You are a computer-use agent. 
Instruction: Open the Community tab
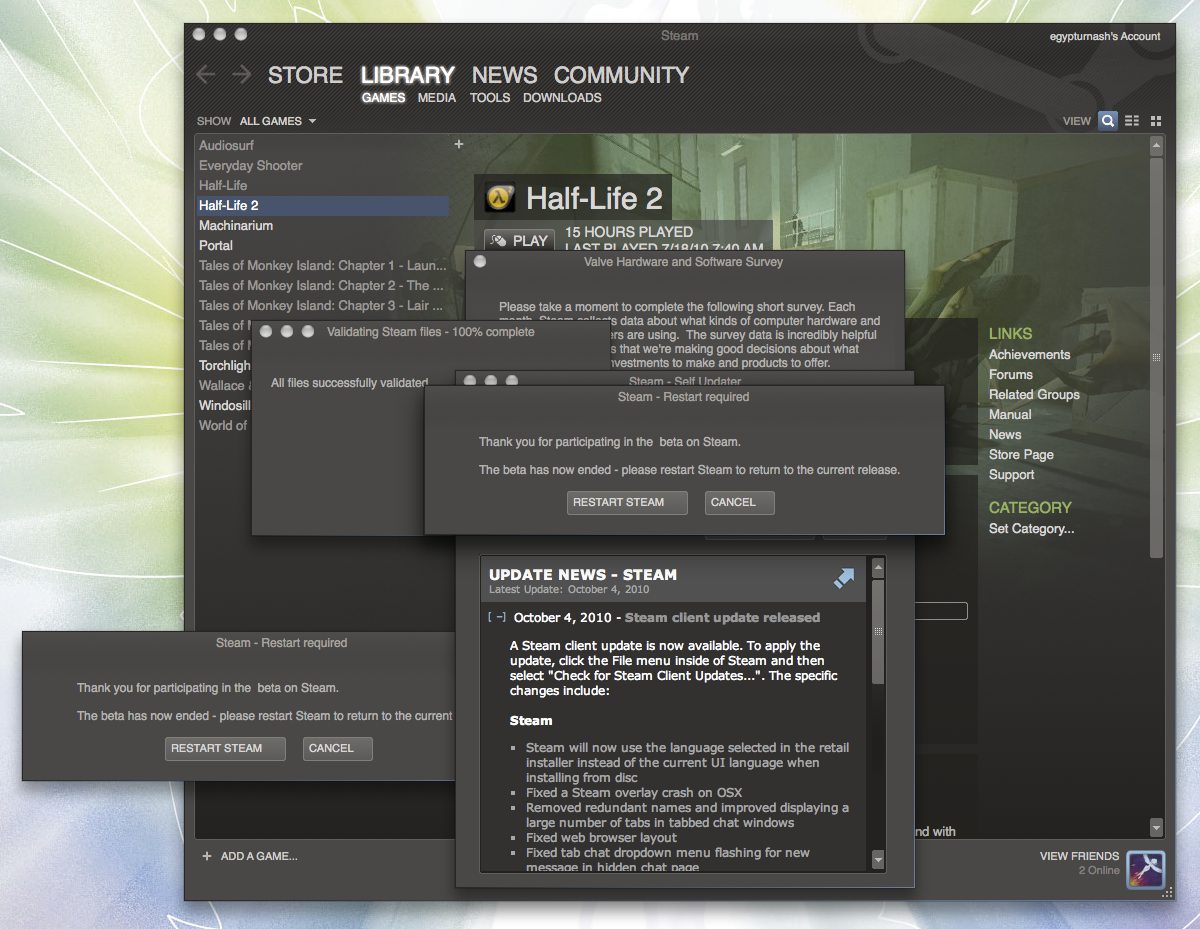(621, 75)
